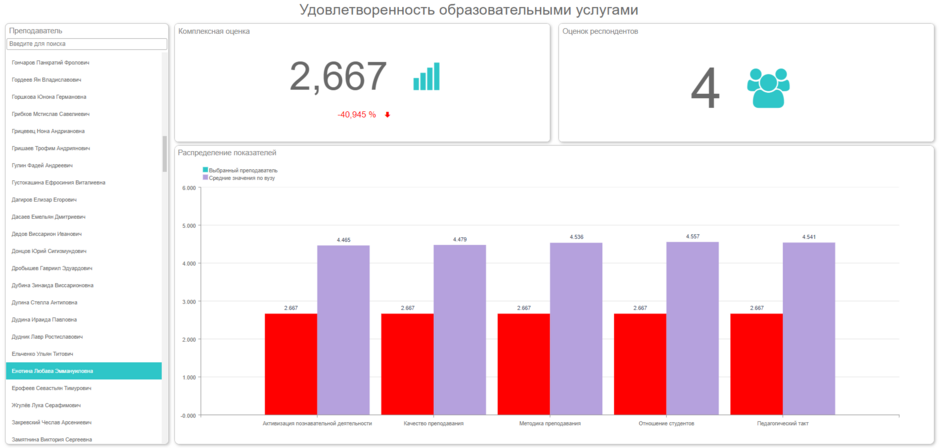
Task: Select teacher Гришаев Трофим Андрианович
Action: (x=48, y=148)
